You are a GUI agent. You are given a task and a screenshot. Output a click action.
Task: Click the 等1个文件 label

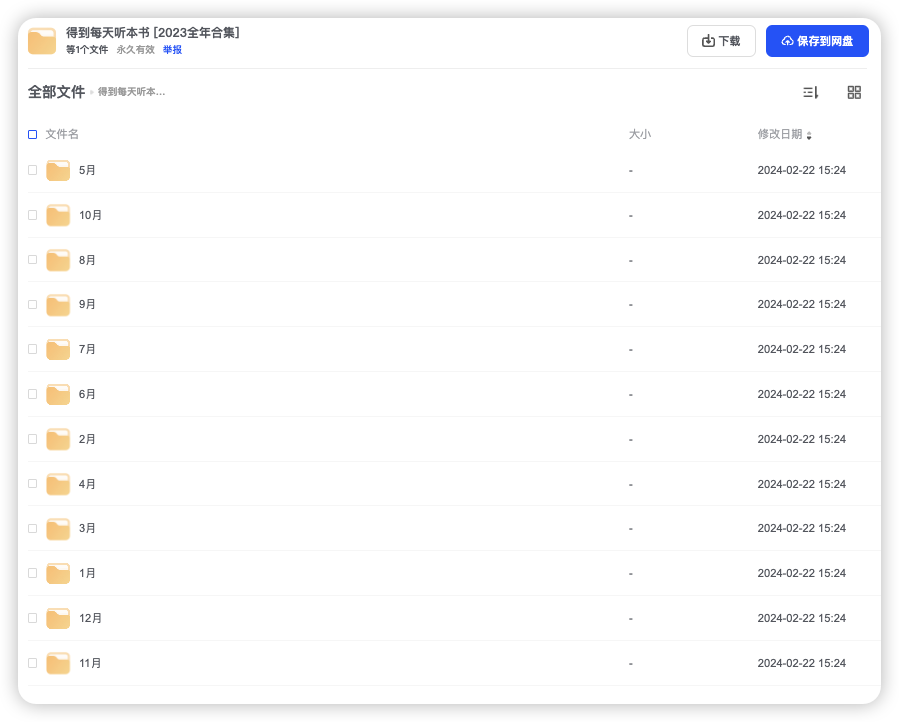(87, 50)
